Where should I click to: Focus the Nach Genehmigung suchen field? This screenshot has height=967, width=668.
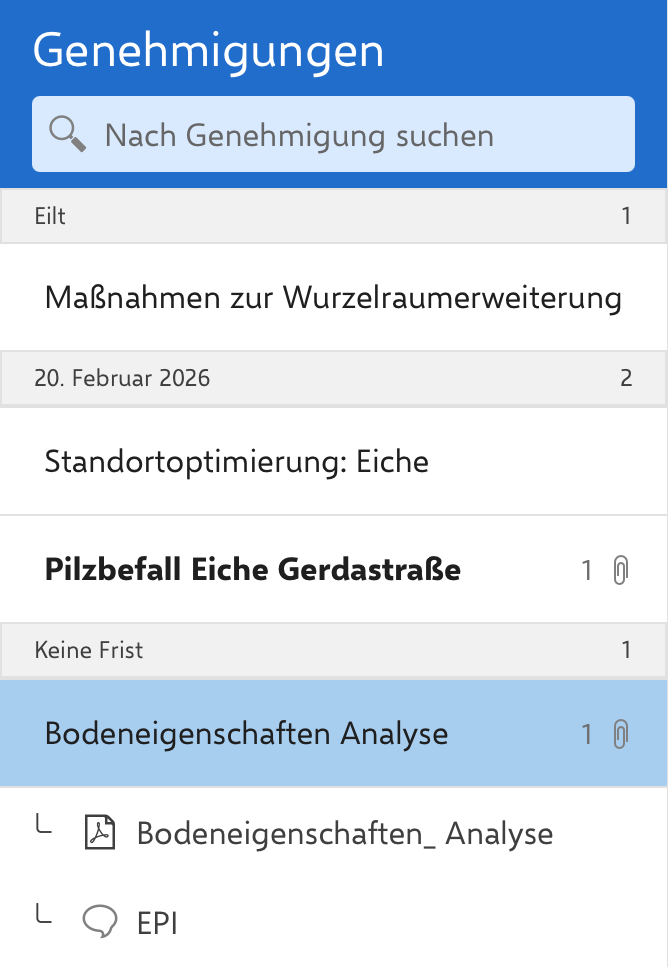click(x=350, y=135)
